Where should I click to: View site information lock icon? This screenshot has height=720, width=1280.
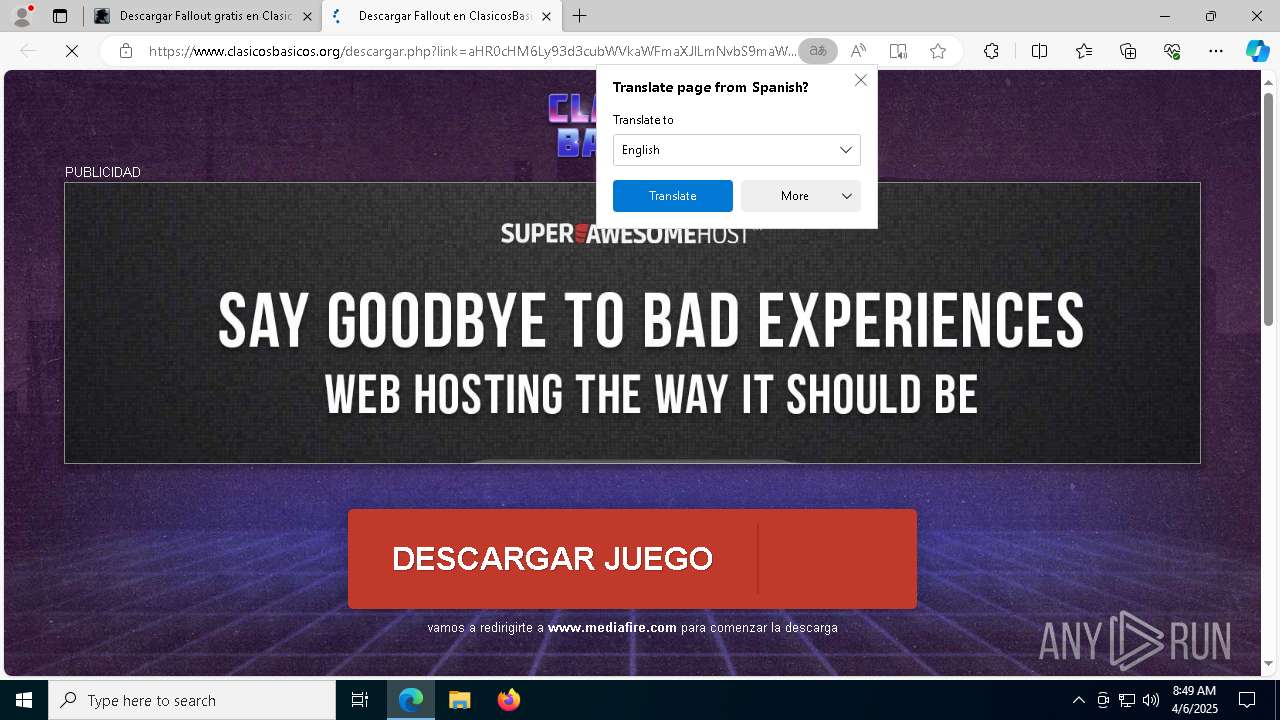coord(125,51)
